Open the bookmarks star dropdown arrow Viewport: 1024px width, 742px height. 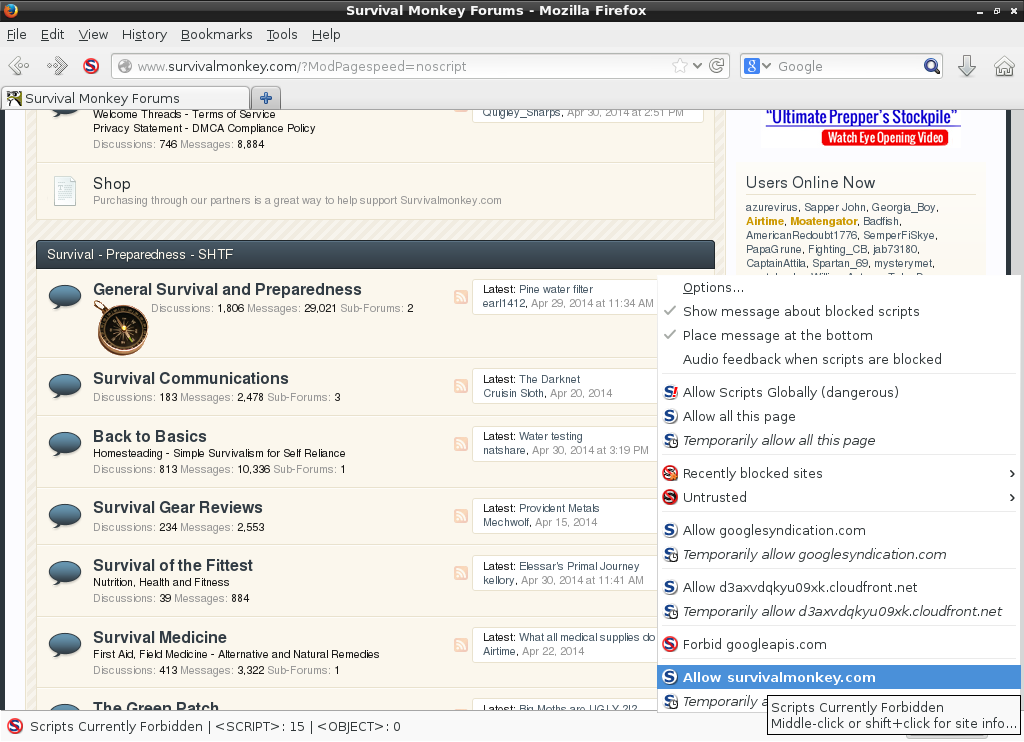pos(697,66)
